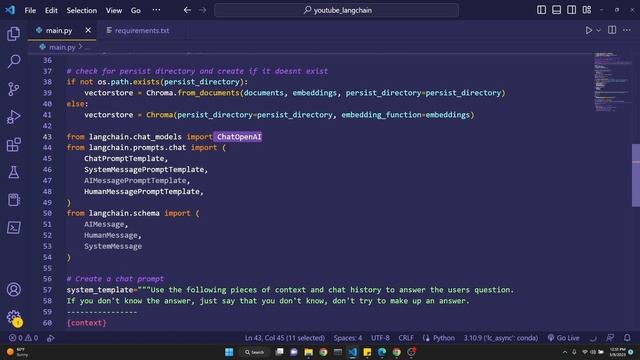The image size is (640, 360).
Task: Open the Windows Start menu
Action: (229, 352)
